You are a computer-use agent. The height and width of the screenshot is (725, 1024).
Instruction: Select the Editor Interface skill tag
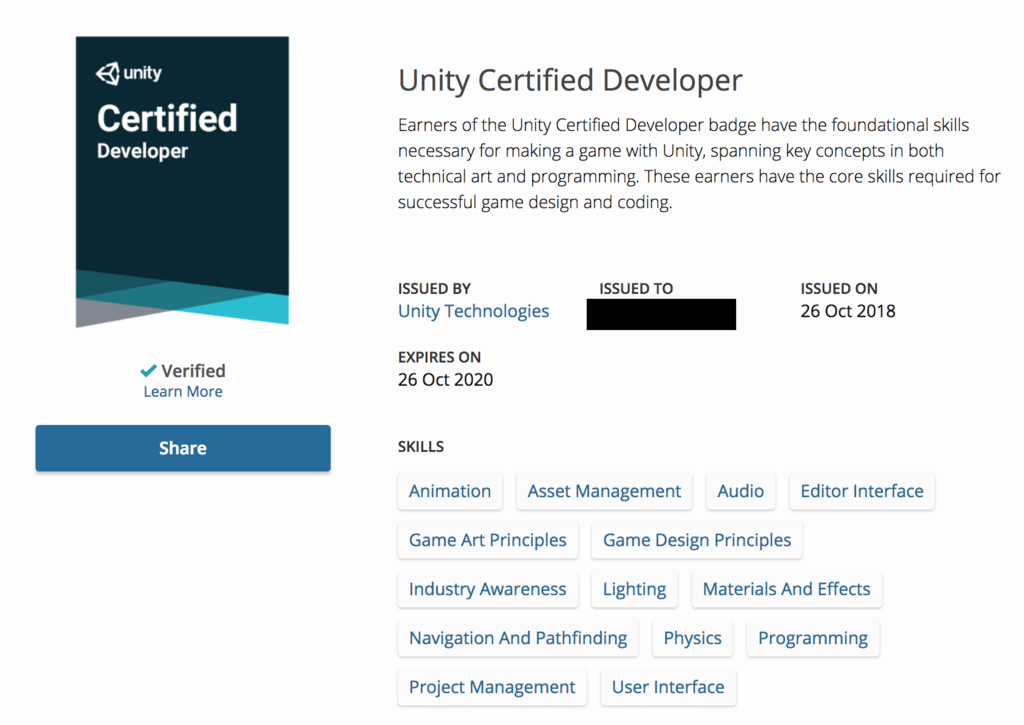(862, 491)
